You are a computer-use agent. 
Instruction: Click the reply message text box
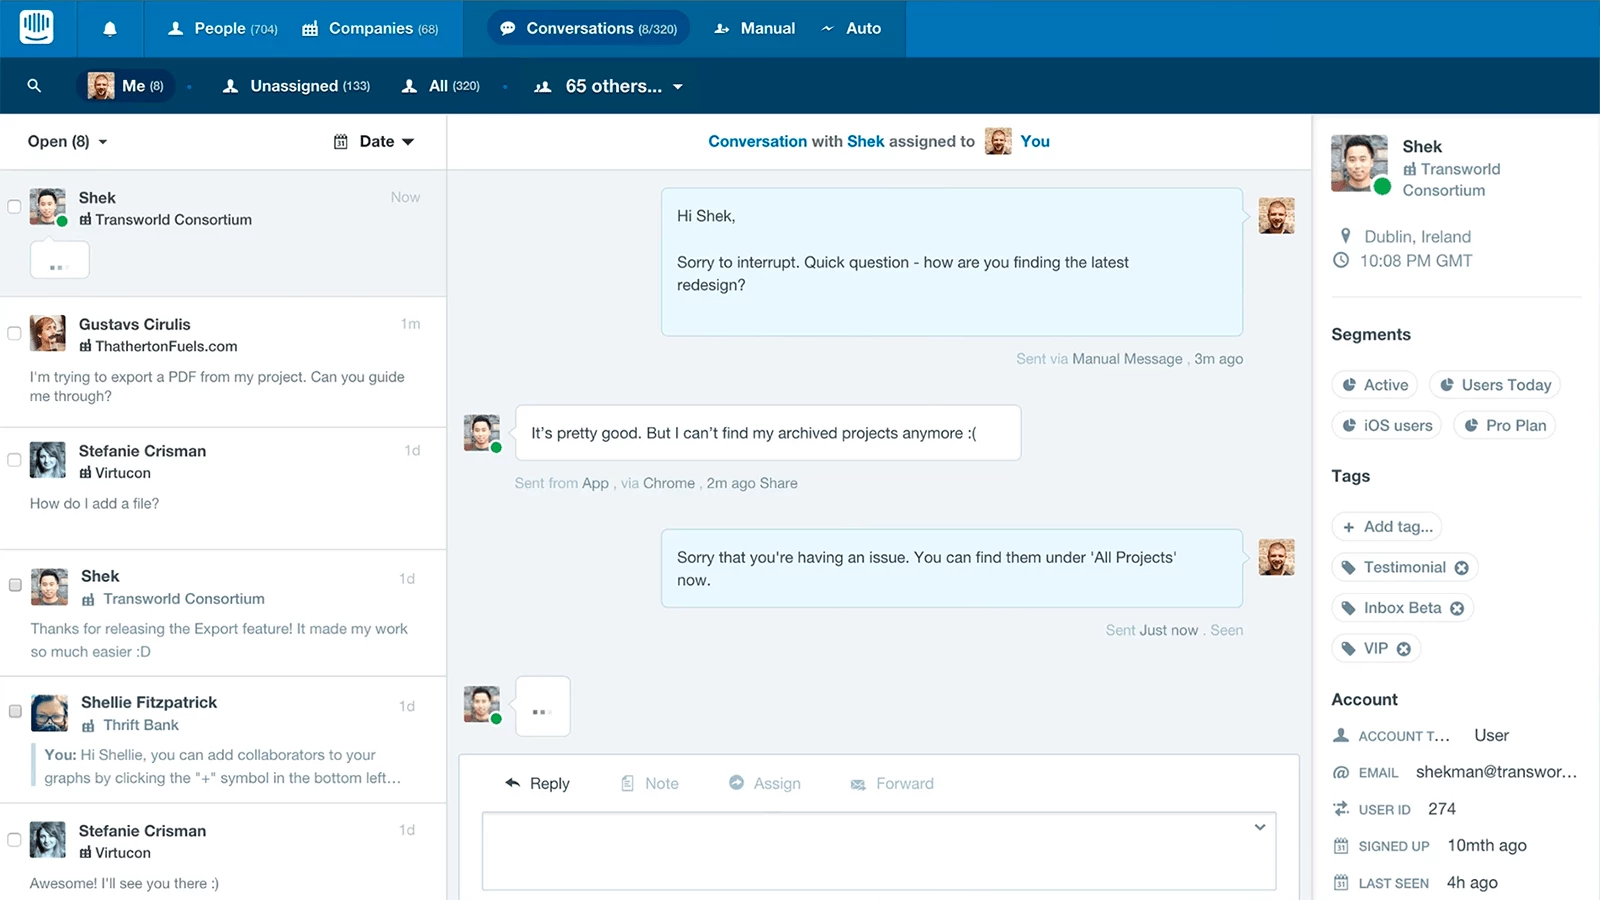click(x=878, y=850)
